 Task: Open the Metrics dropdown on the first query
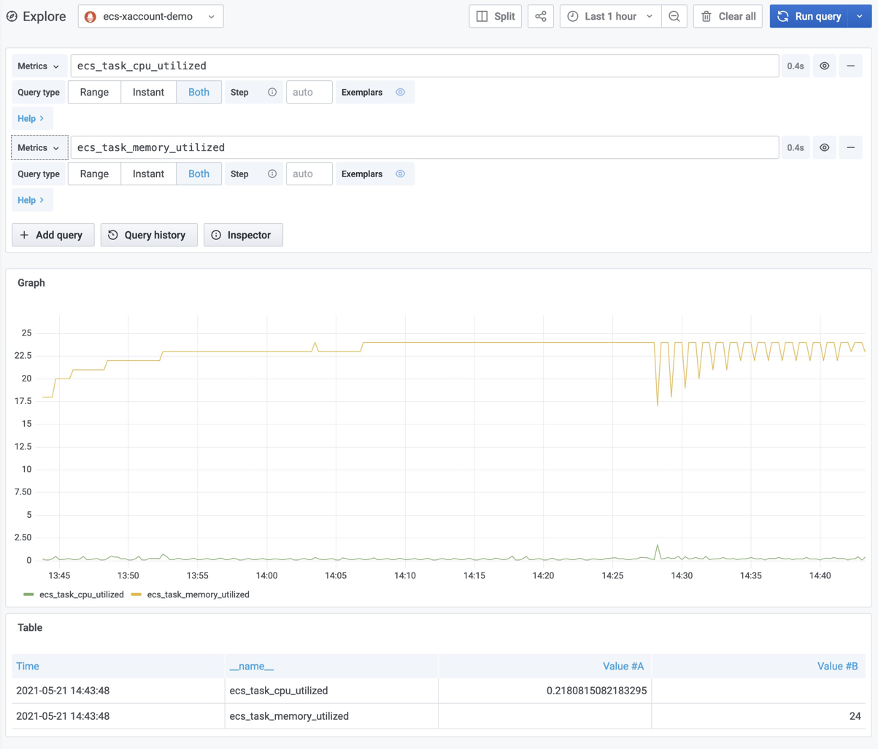point(38,65)
